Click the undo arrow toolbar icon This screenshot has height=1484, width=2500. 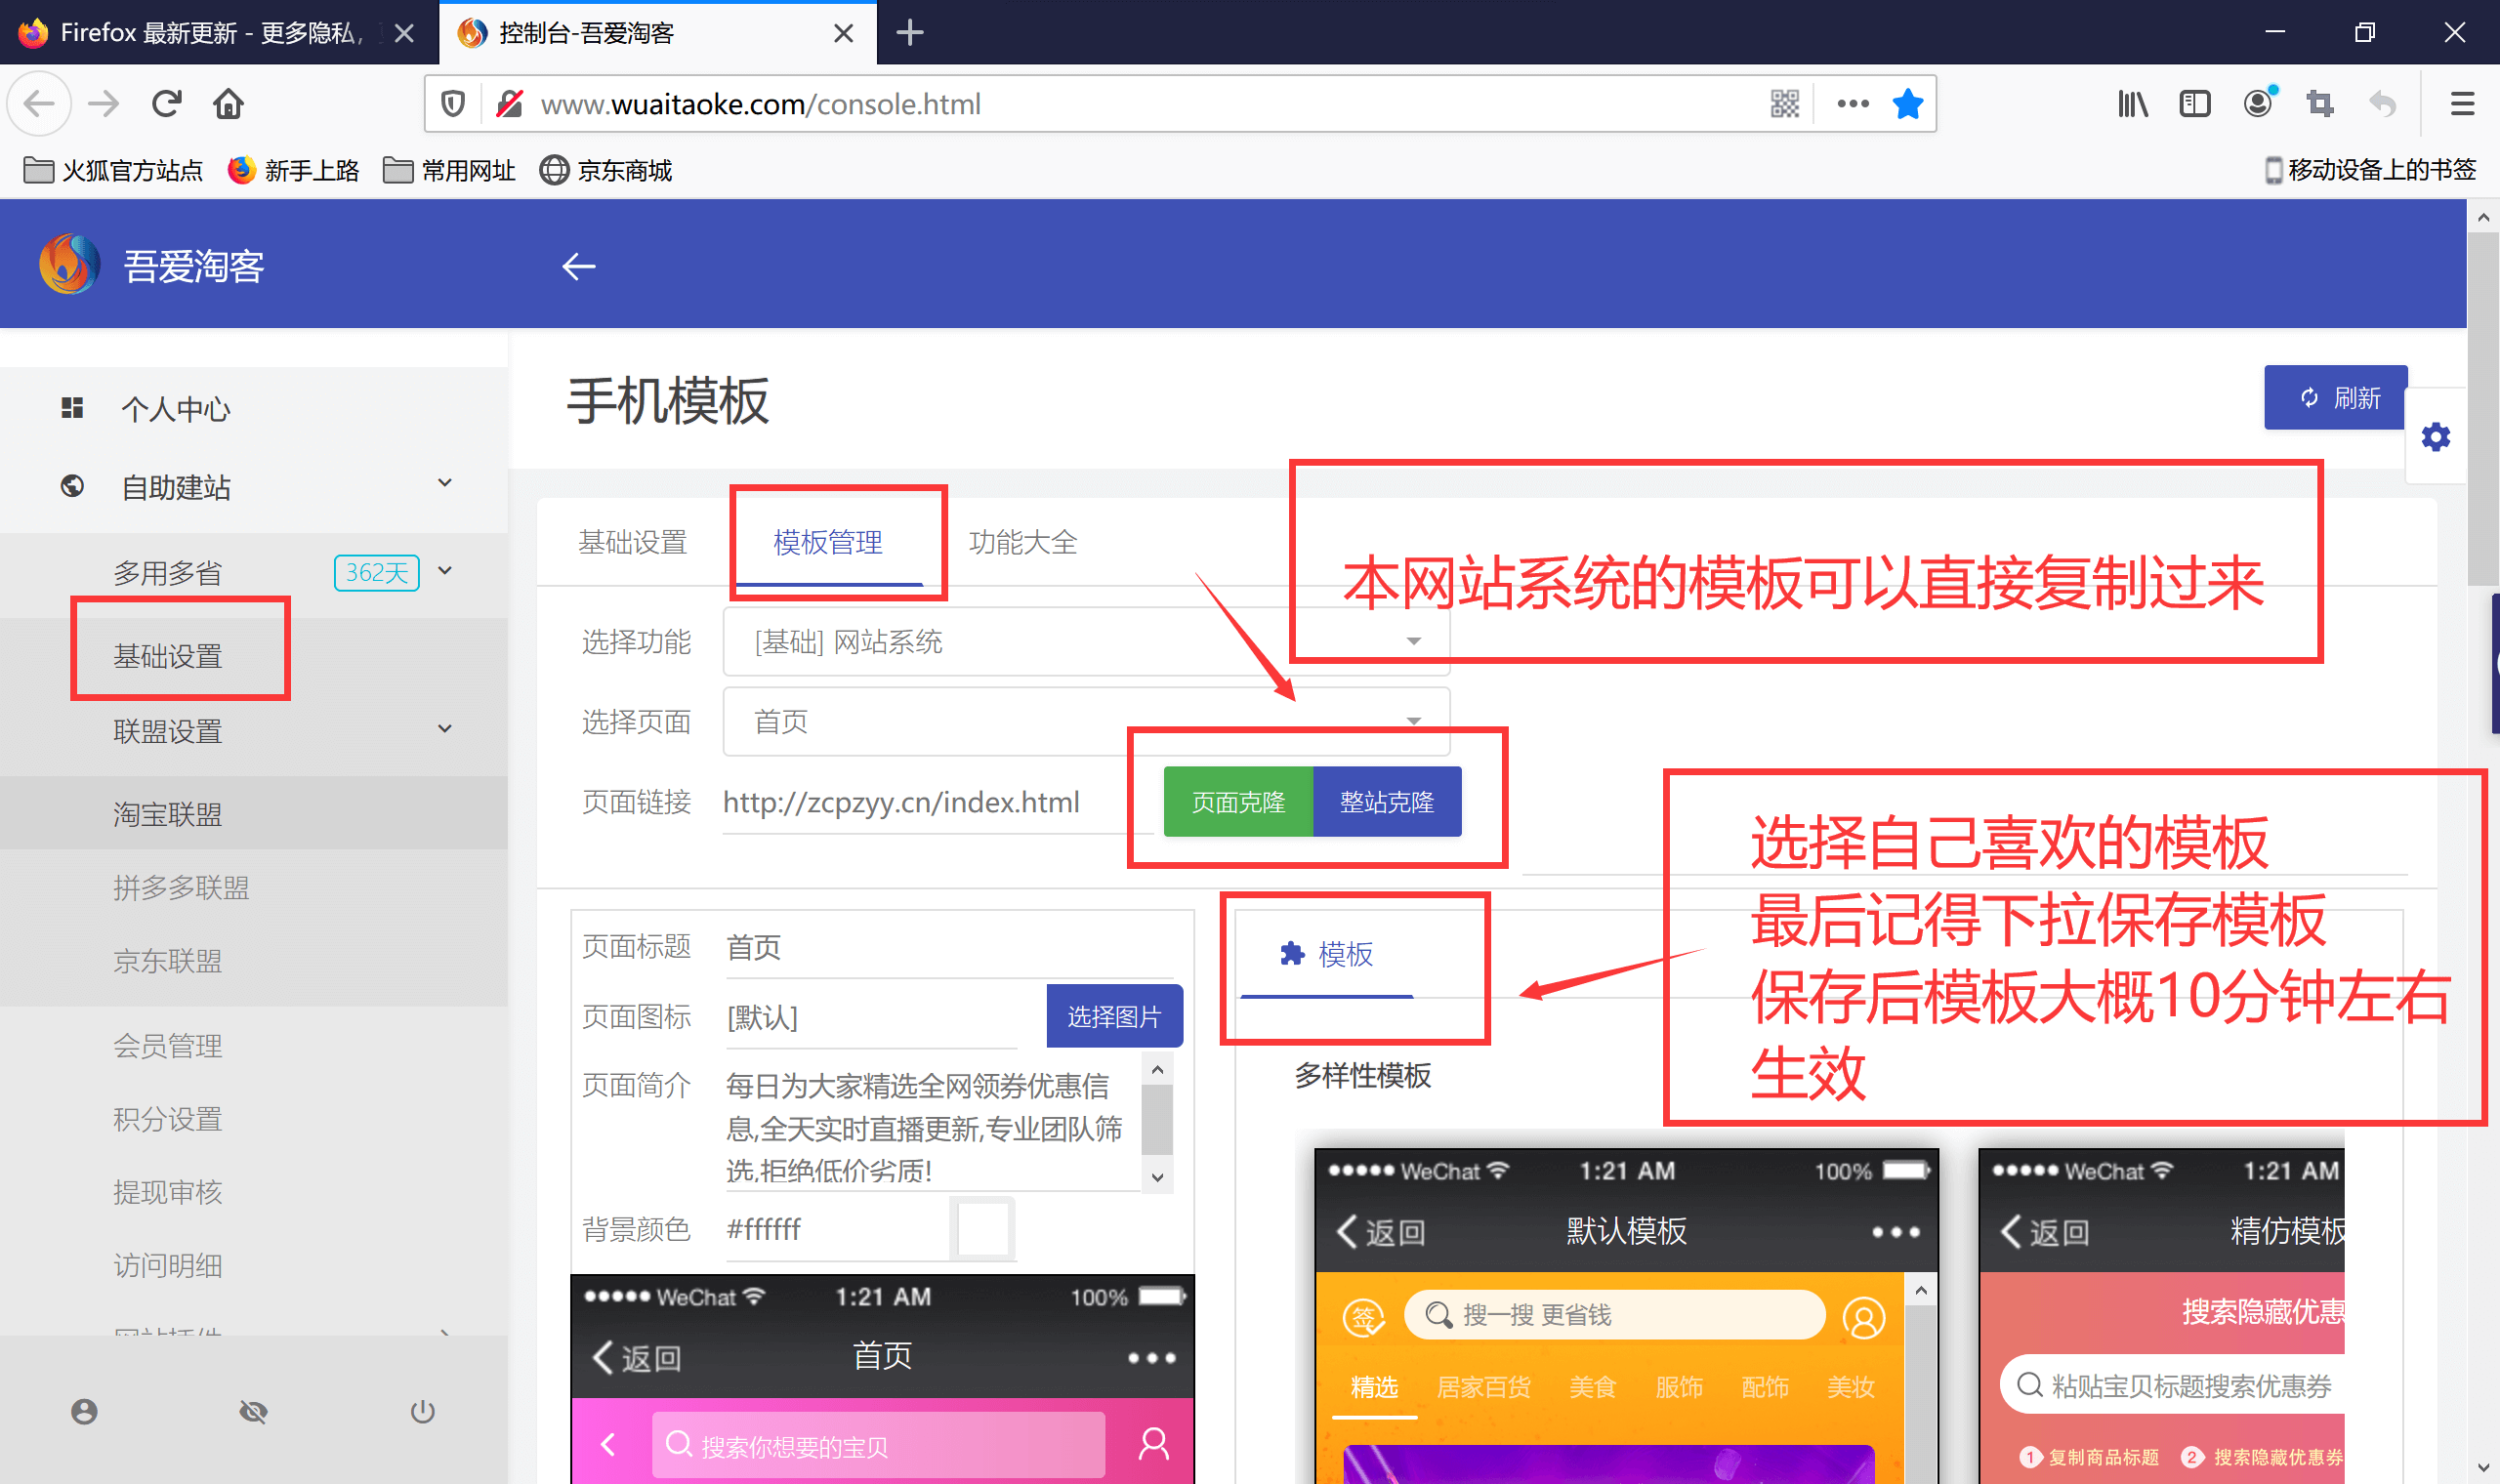pyautogui.click(x=2383, y=103)
